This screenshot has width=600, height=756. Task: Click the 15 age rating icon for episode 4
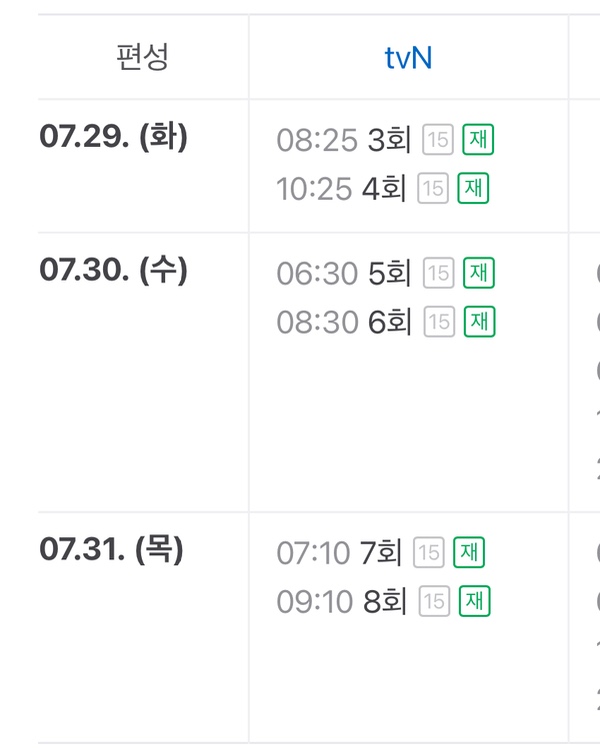pos(433,188)
